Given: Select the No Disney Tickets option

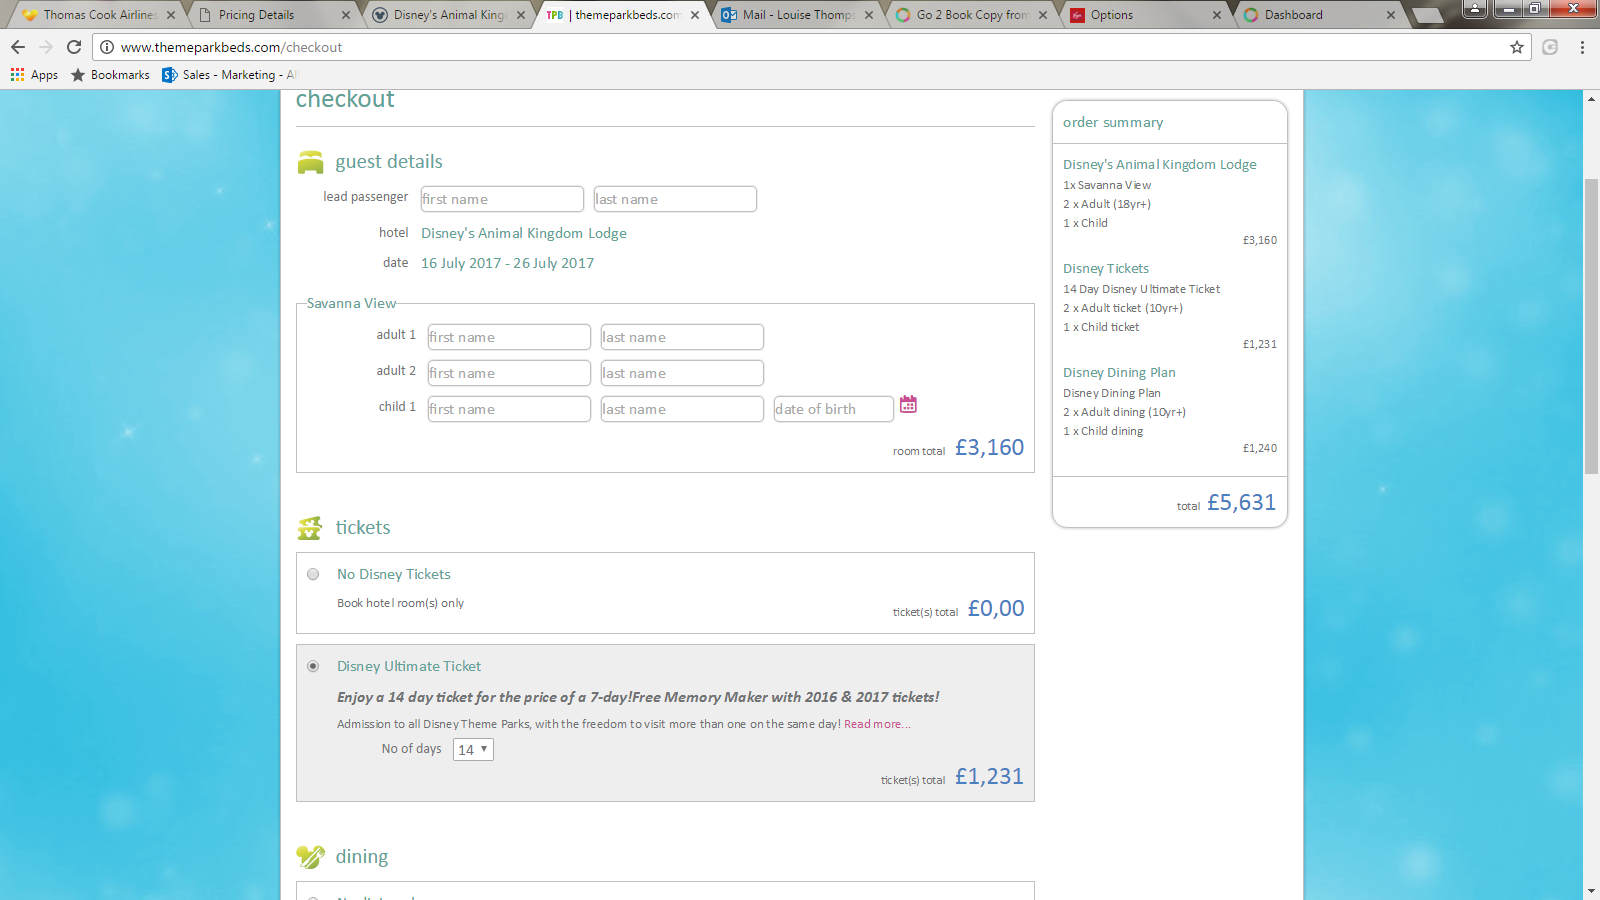Looking at the screenshot, I should coord(313,574).
